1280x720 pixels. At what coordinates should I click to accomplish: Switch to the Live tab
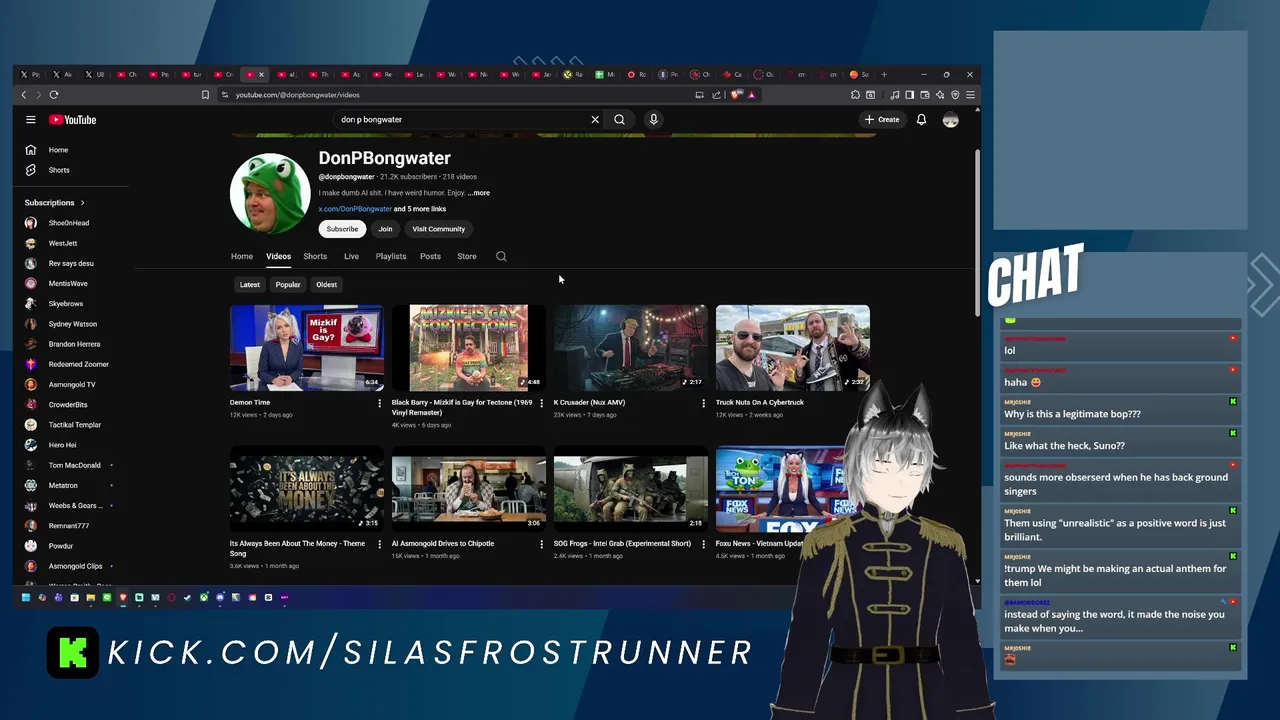click(351, 256)
